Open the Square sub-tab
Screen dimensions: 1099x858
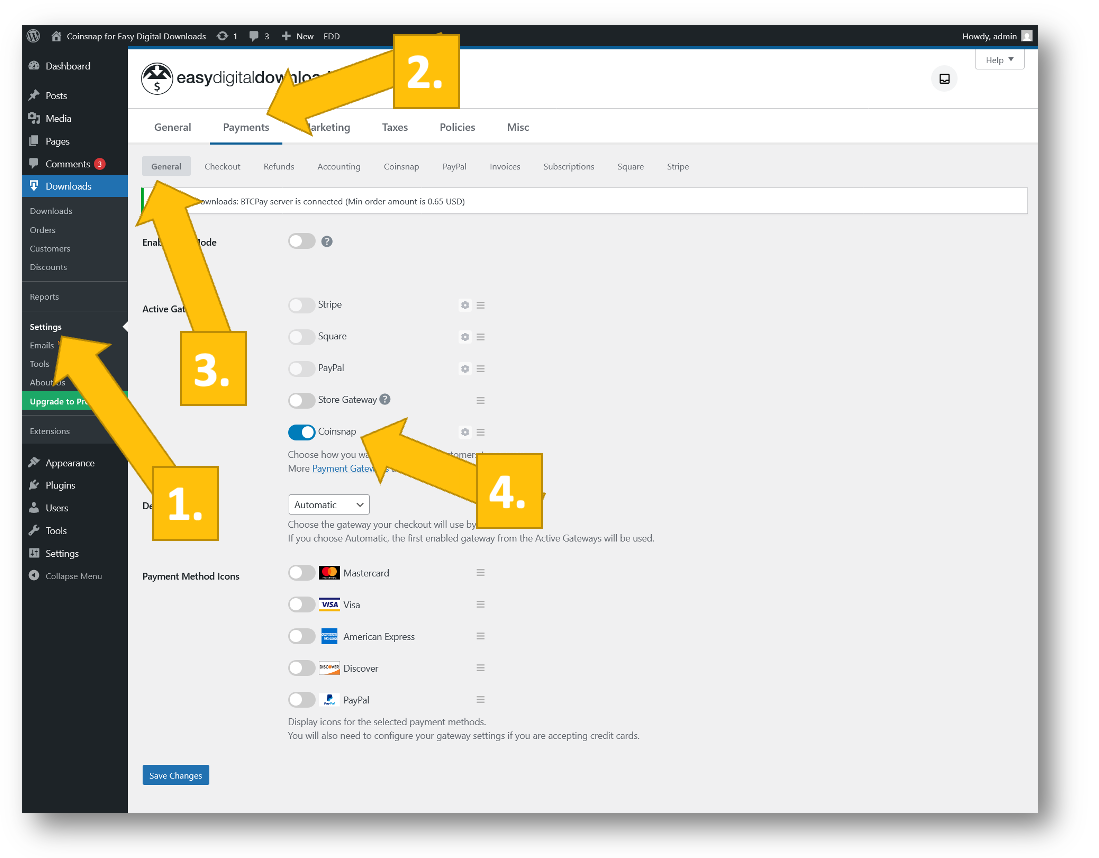(630, 166)
